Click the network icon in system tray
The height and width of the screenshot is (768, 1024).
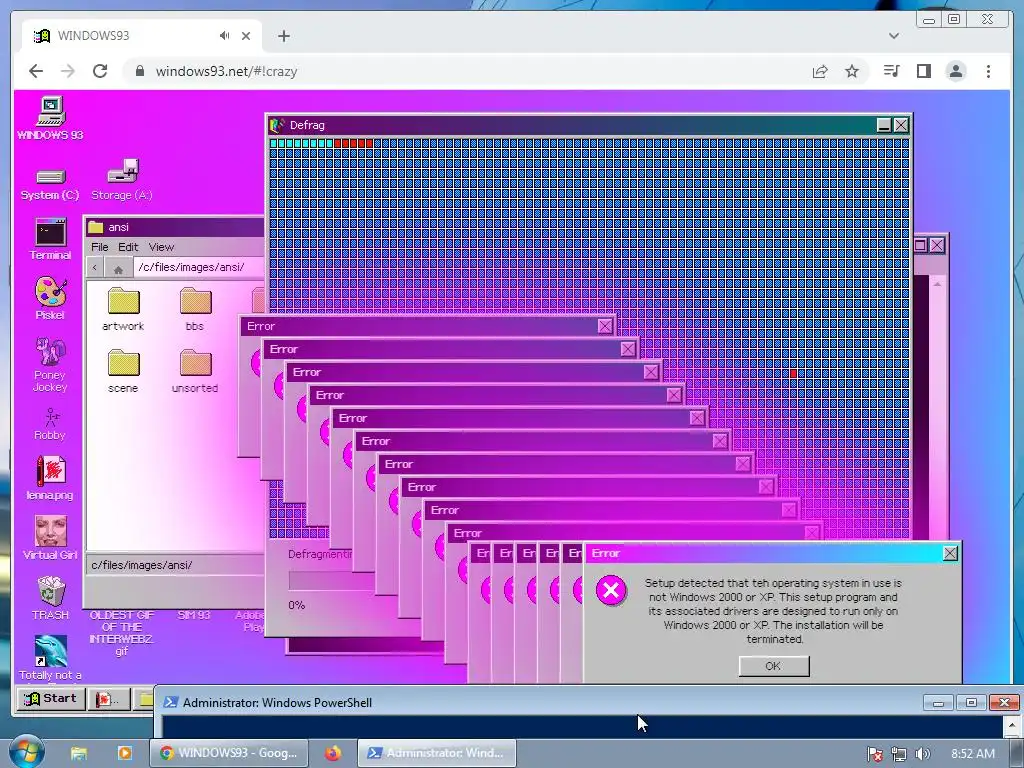pyautogui.click(x=899, y=754)
